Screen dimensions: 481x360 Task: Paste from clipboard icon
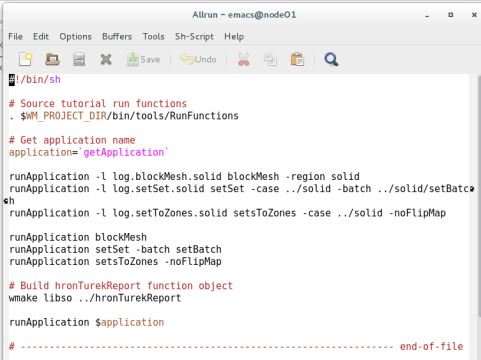(x=297, y=60)
